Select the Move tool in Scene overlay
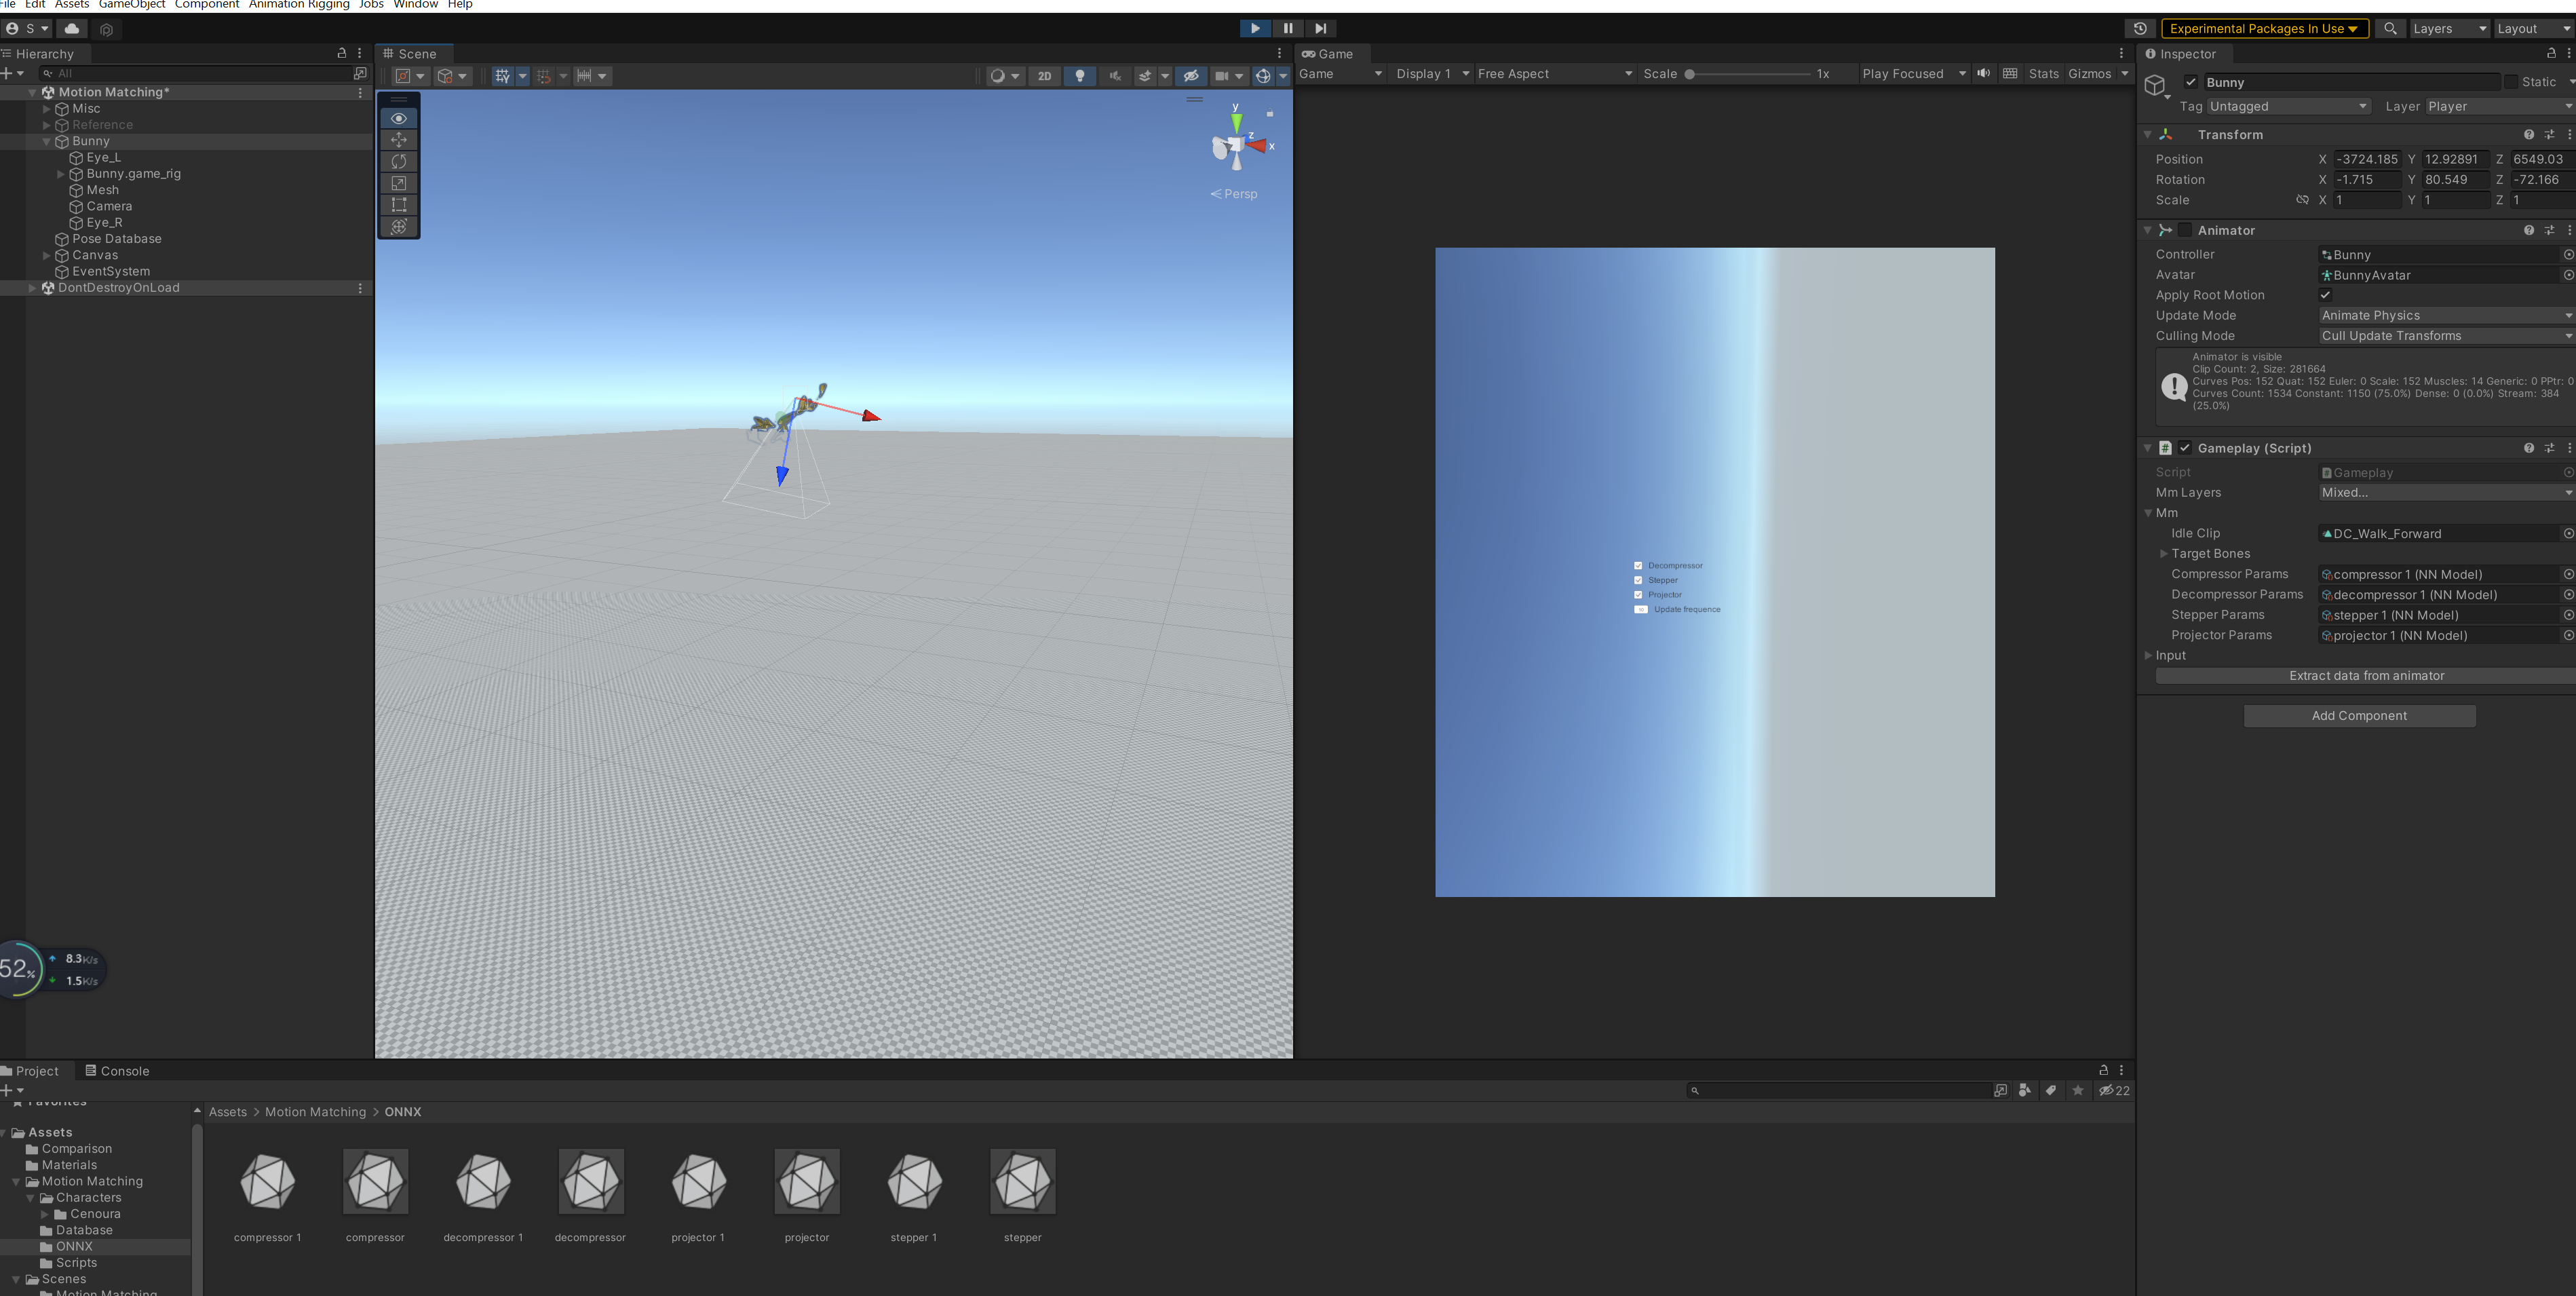The width and height of the screenshot is (2576, 1296). point(399,140)
